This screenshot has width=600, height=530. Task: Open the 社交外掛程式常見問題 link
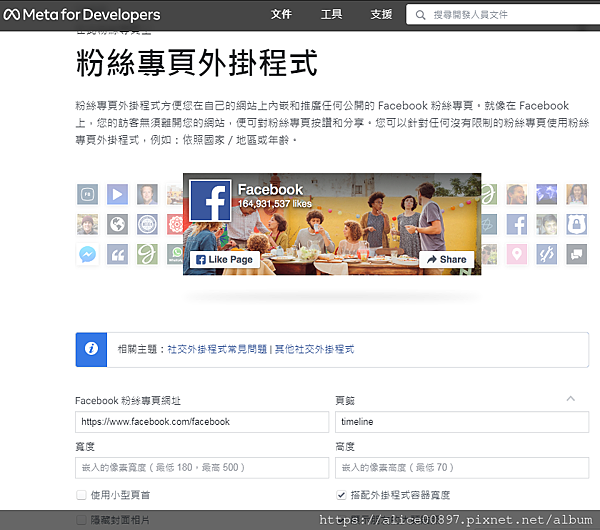[217, 349]
